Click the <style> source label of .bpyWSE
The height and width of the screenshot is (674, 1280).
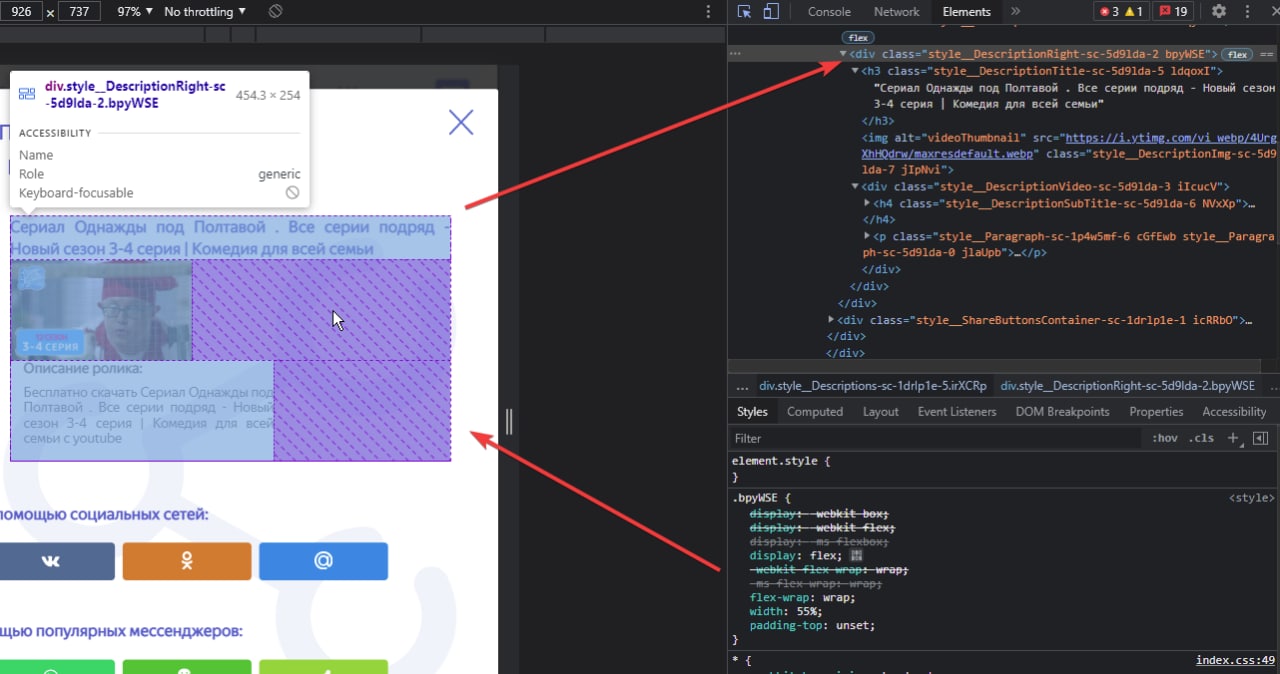1252,497
